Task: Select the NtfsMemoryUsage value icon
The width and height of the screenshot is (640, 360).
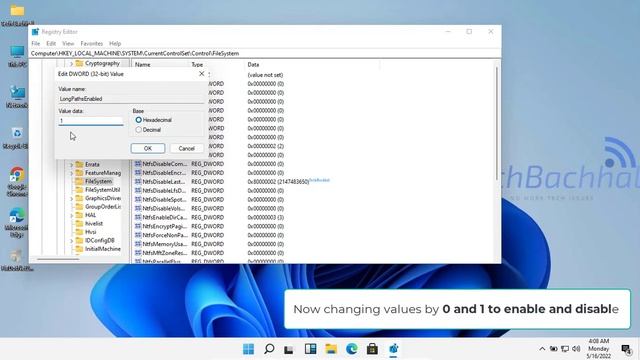Action: tap(138, 244)
